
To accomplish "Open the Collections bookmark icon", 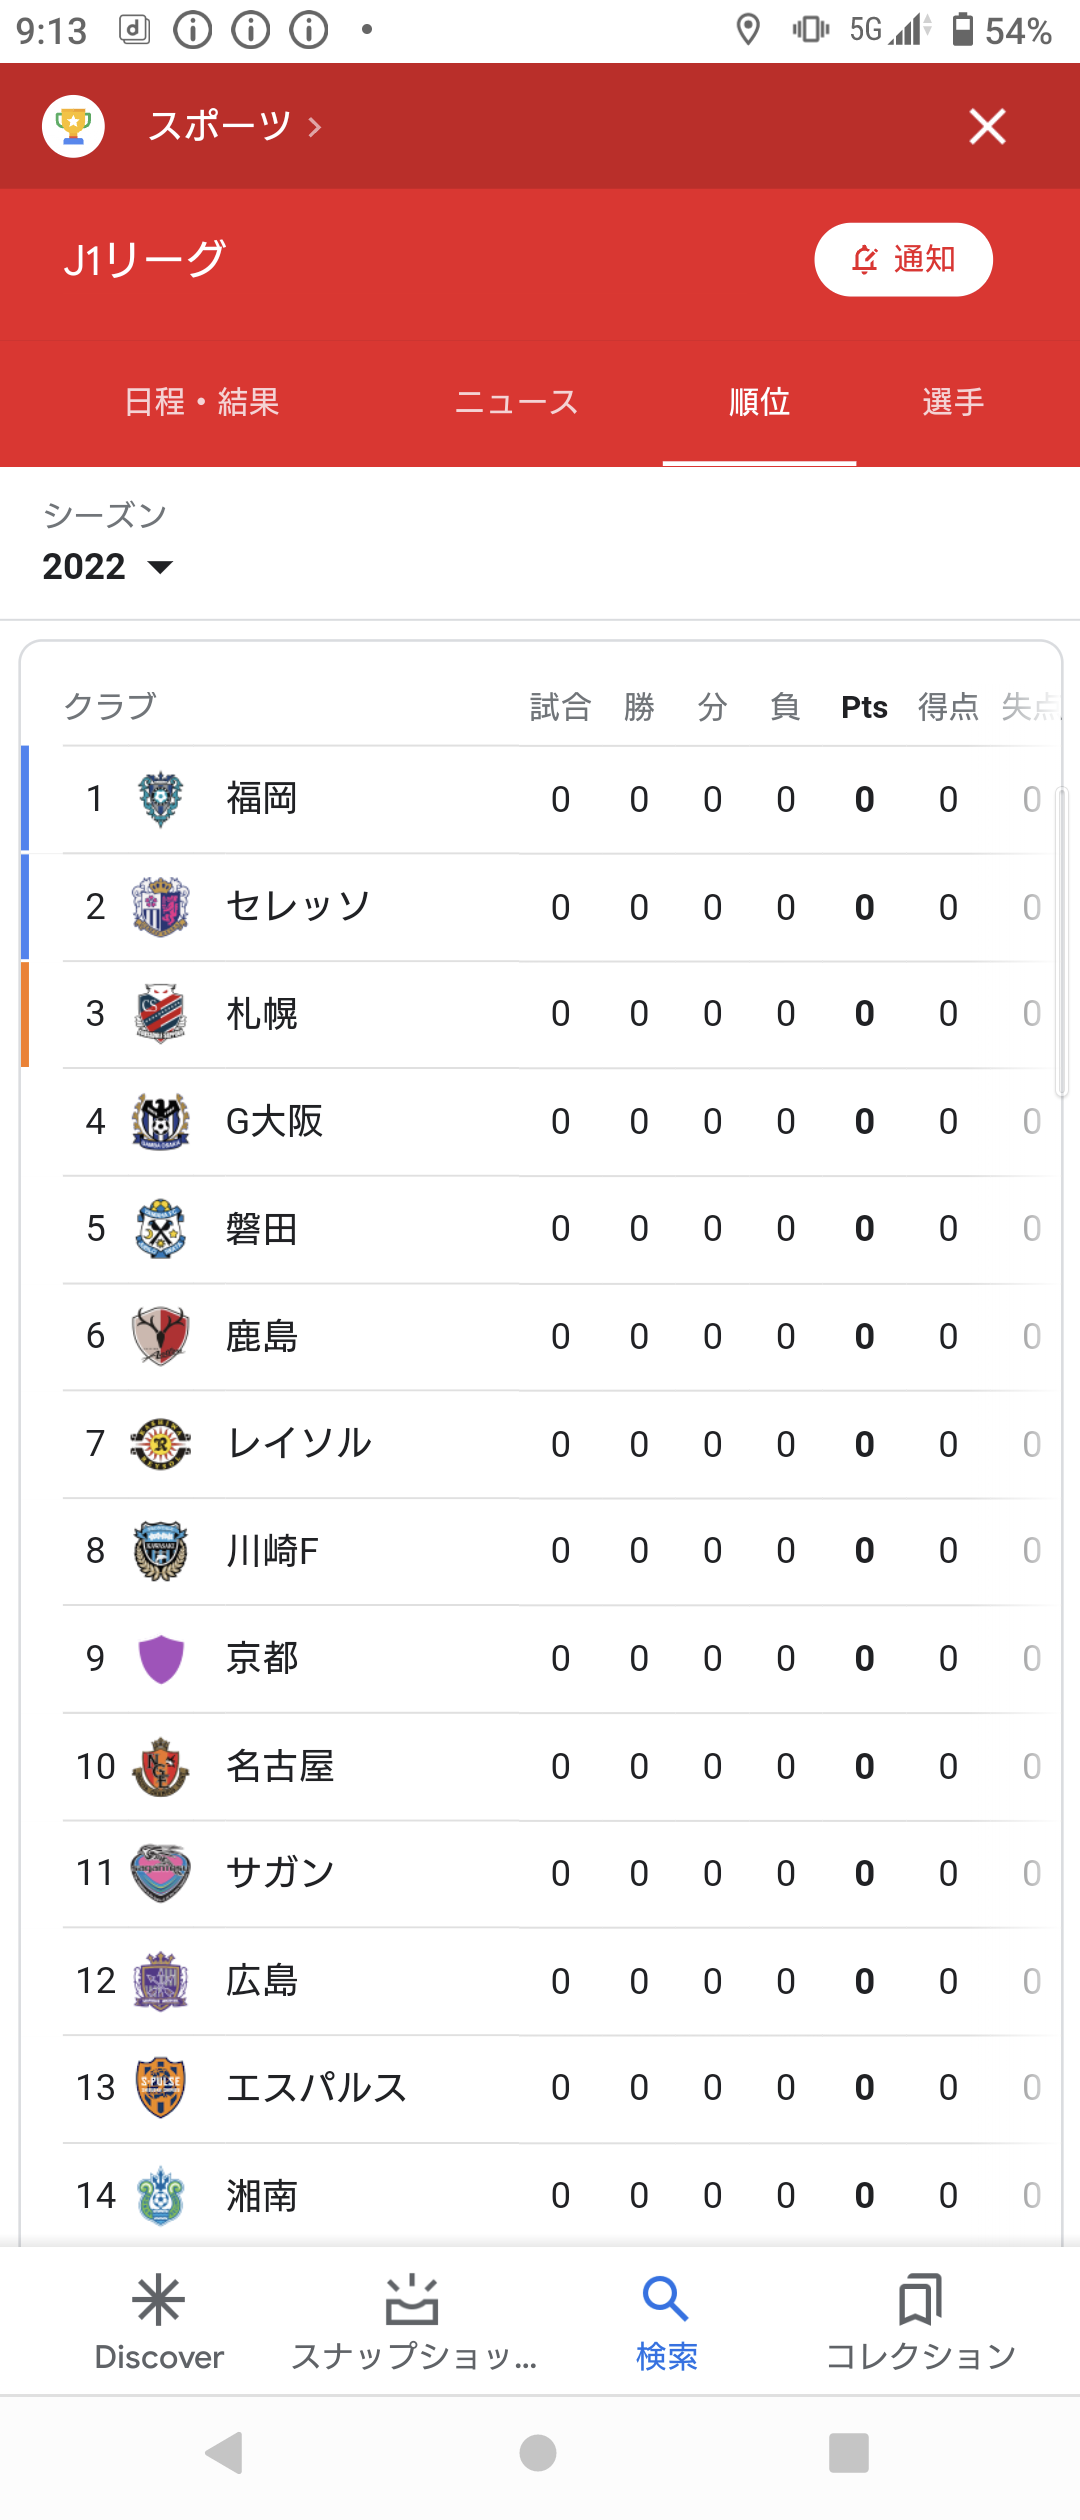I will coord(920,2300).
